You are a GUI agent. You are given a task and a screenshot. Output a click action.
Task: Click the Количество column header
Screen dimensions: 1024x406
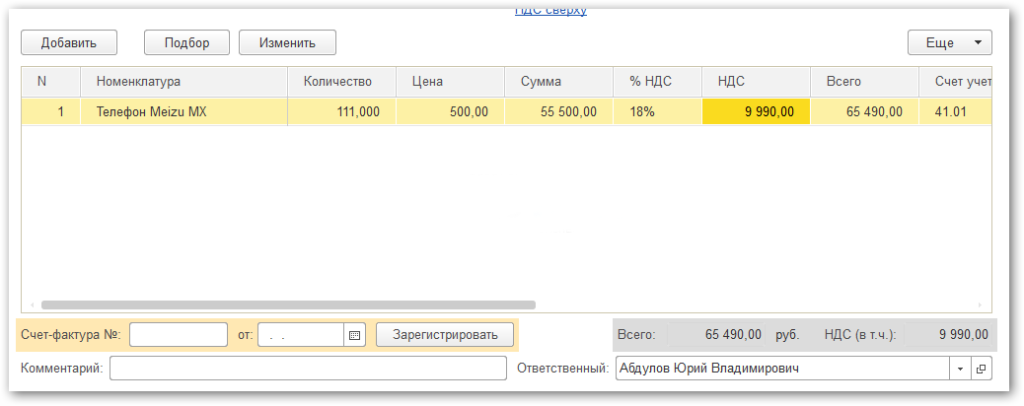[342, 82]
